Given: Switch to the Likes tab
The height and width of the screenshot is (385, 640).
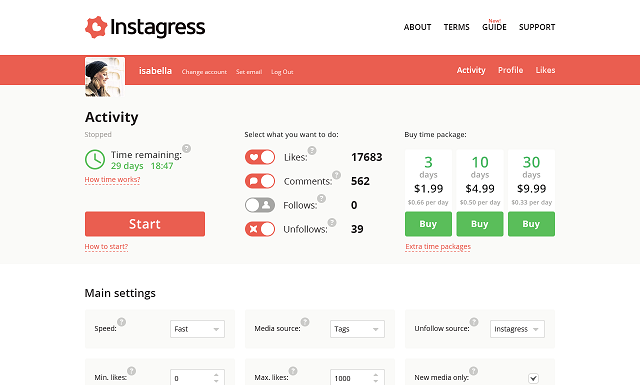Looking at the screenshot, I should click(545, 70).
